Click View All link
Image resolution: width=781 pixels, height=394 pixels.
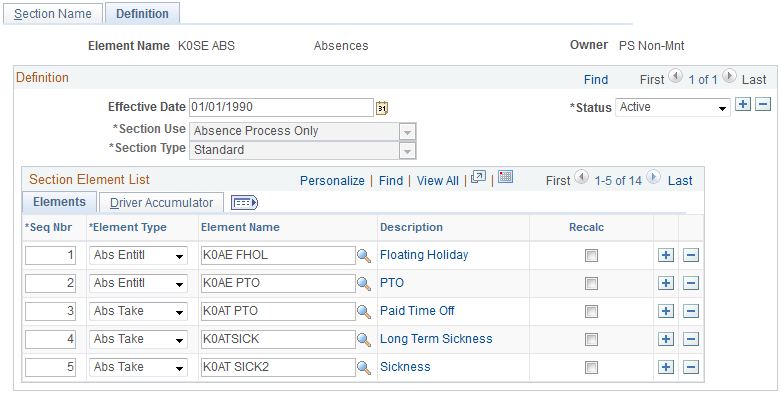click(x=438, y=180)
